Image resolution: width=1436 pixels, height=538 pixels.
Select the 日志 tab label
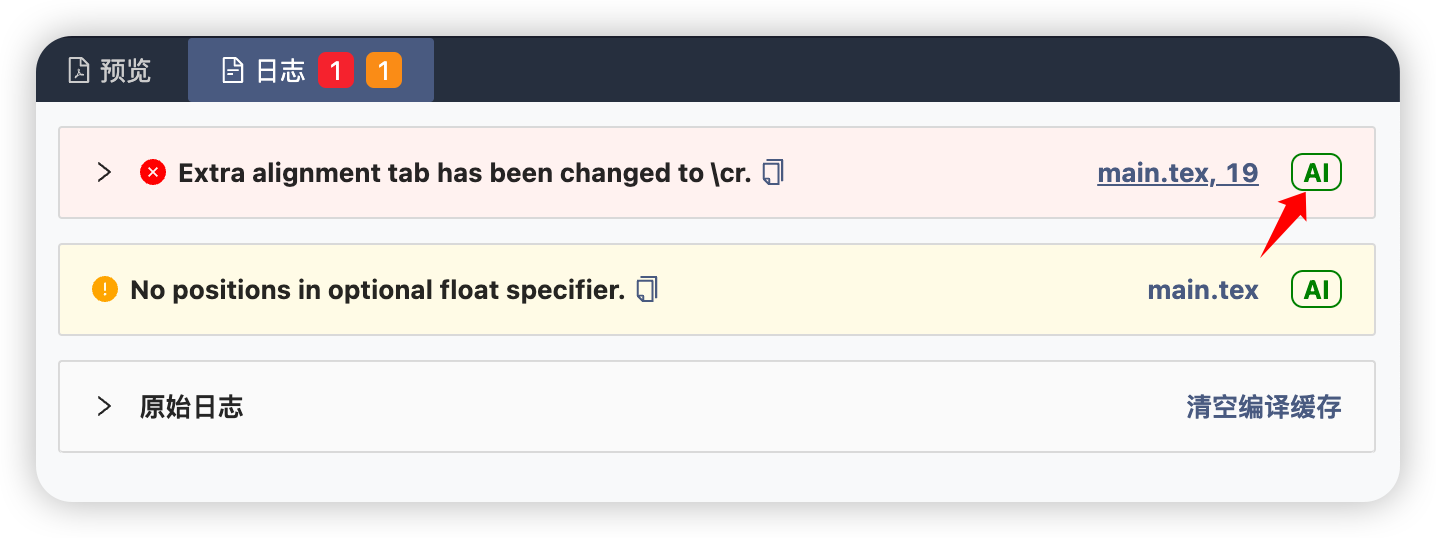[280, 71]
